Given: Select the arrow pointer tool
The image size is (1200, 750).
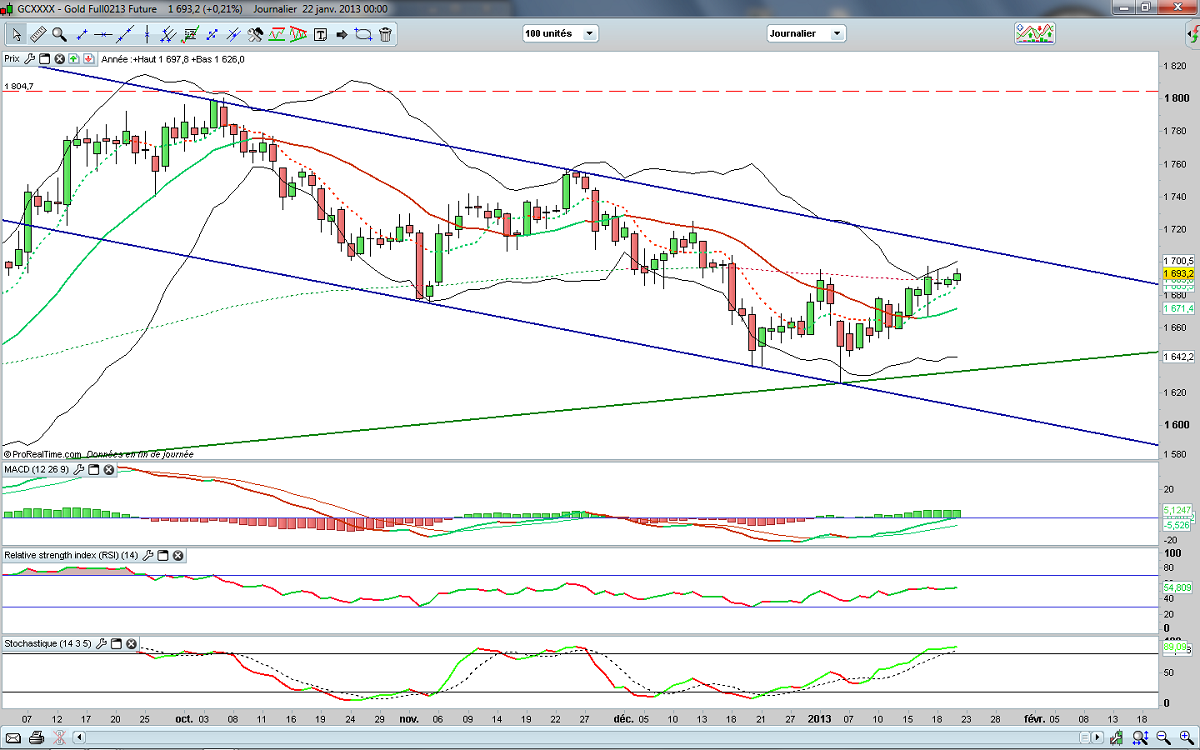Looking at the screenshot, I should coord(17,34).
